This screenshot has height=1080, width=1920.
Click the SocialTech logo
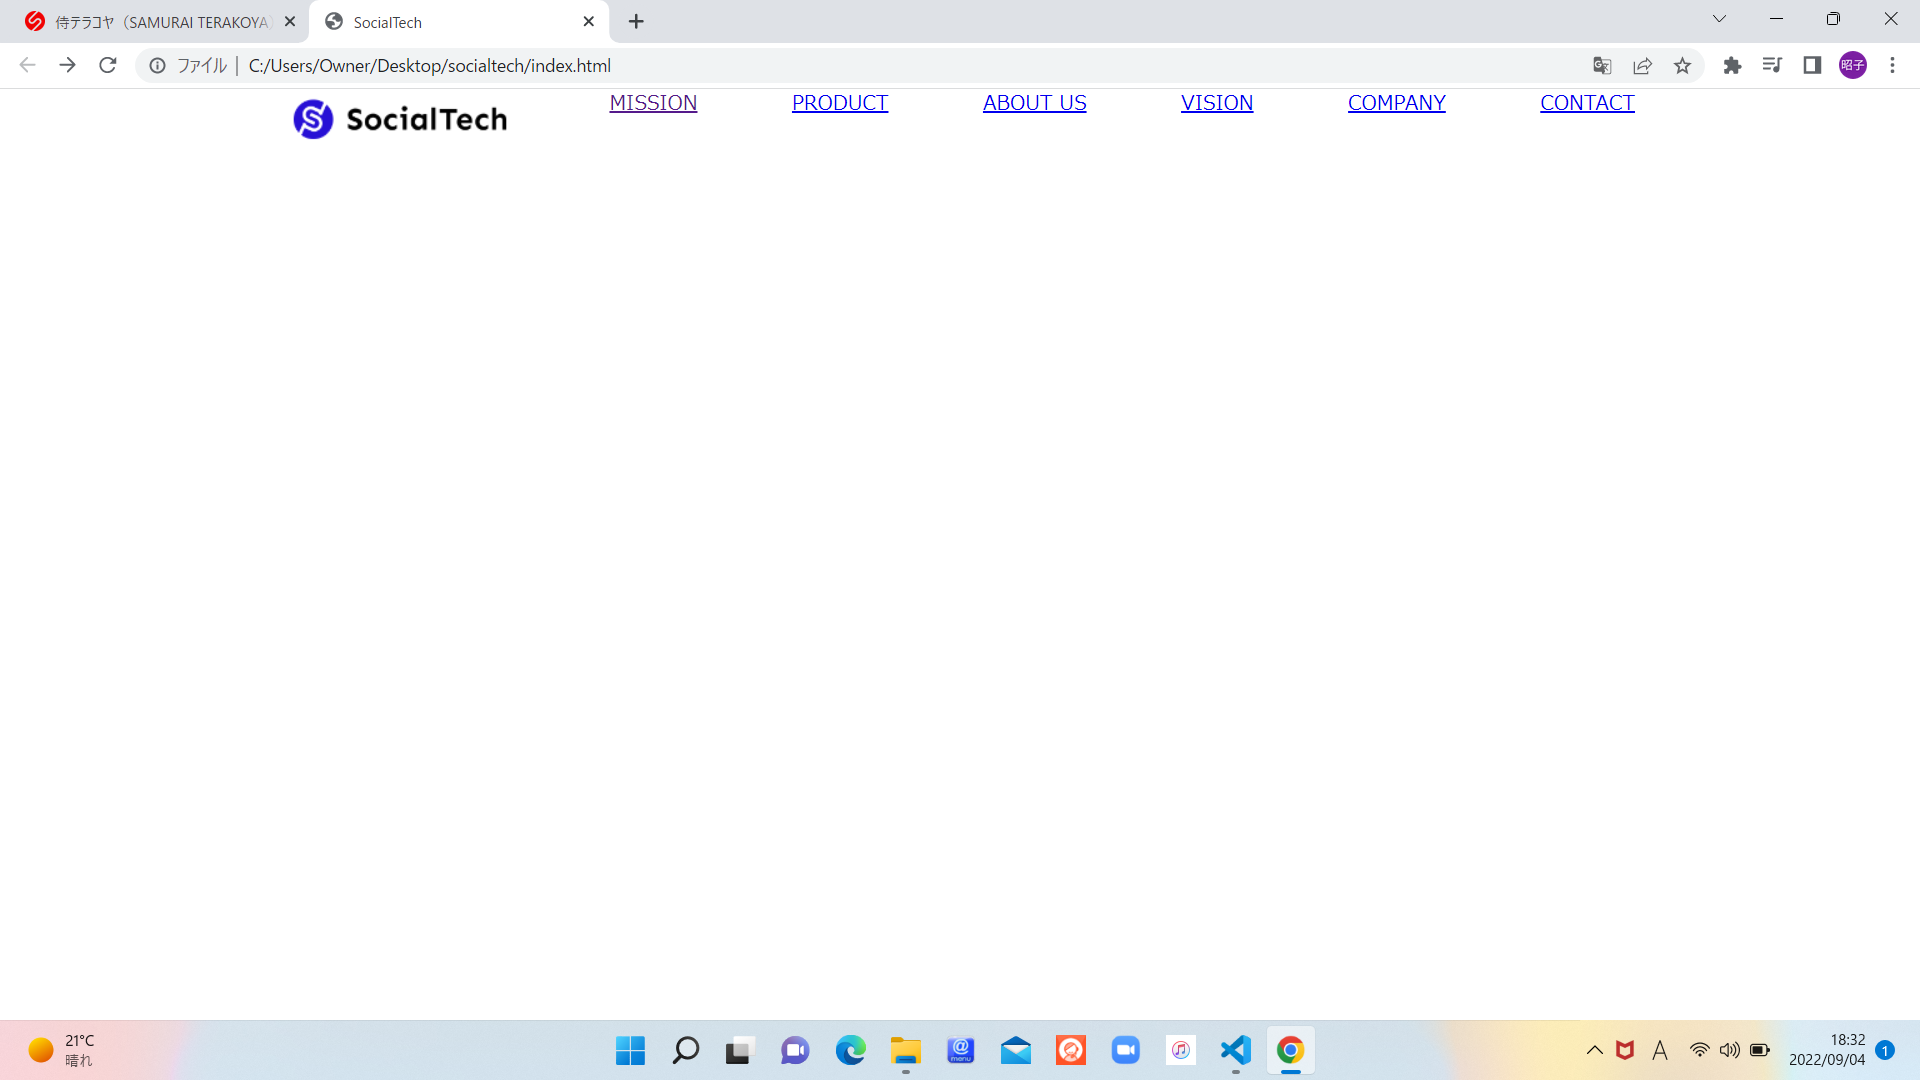pos(400,119)
